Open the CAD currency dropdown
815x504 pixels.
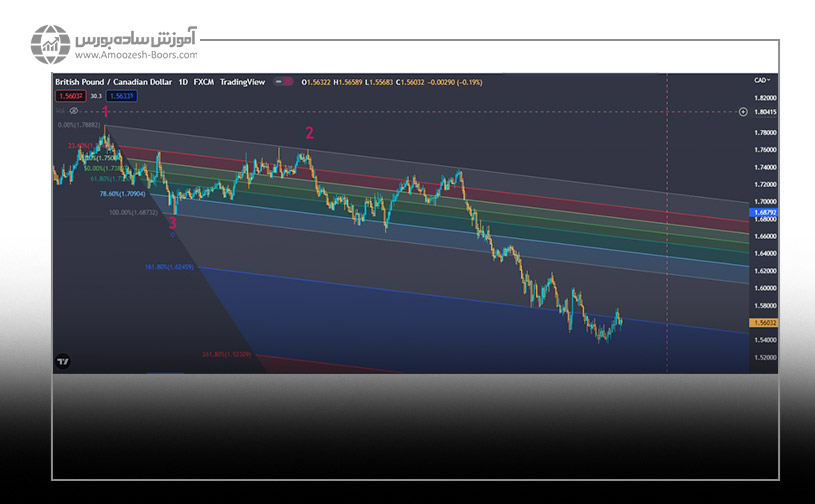click(x=761, y=80)
